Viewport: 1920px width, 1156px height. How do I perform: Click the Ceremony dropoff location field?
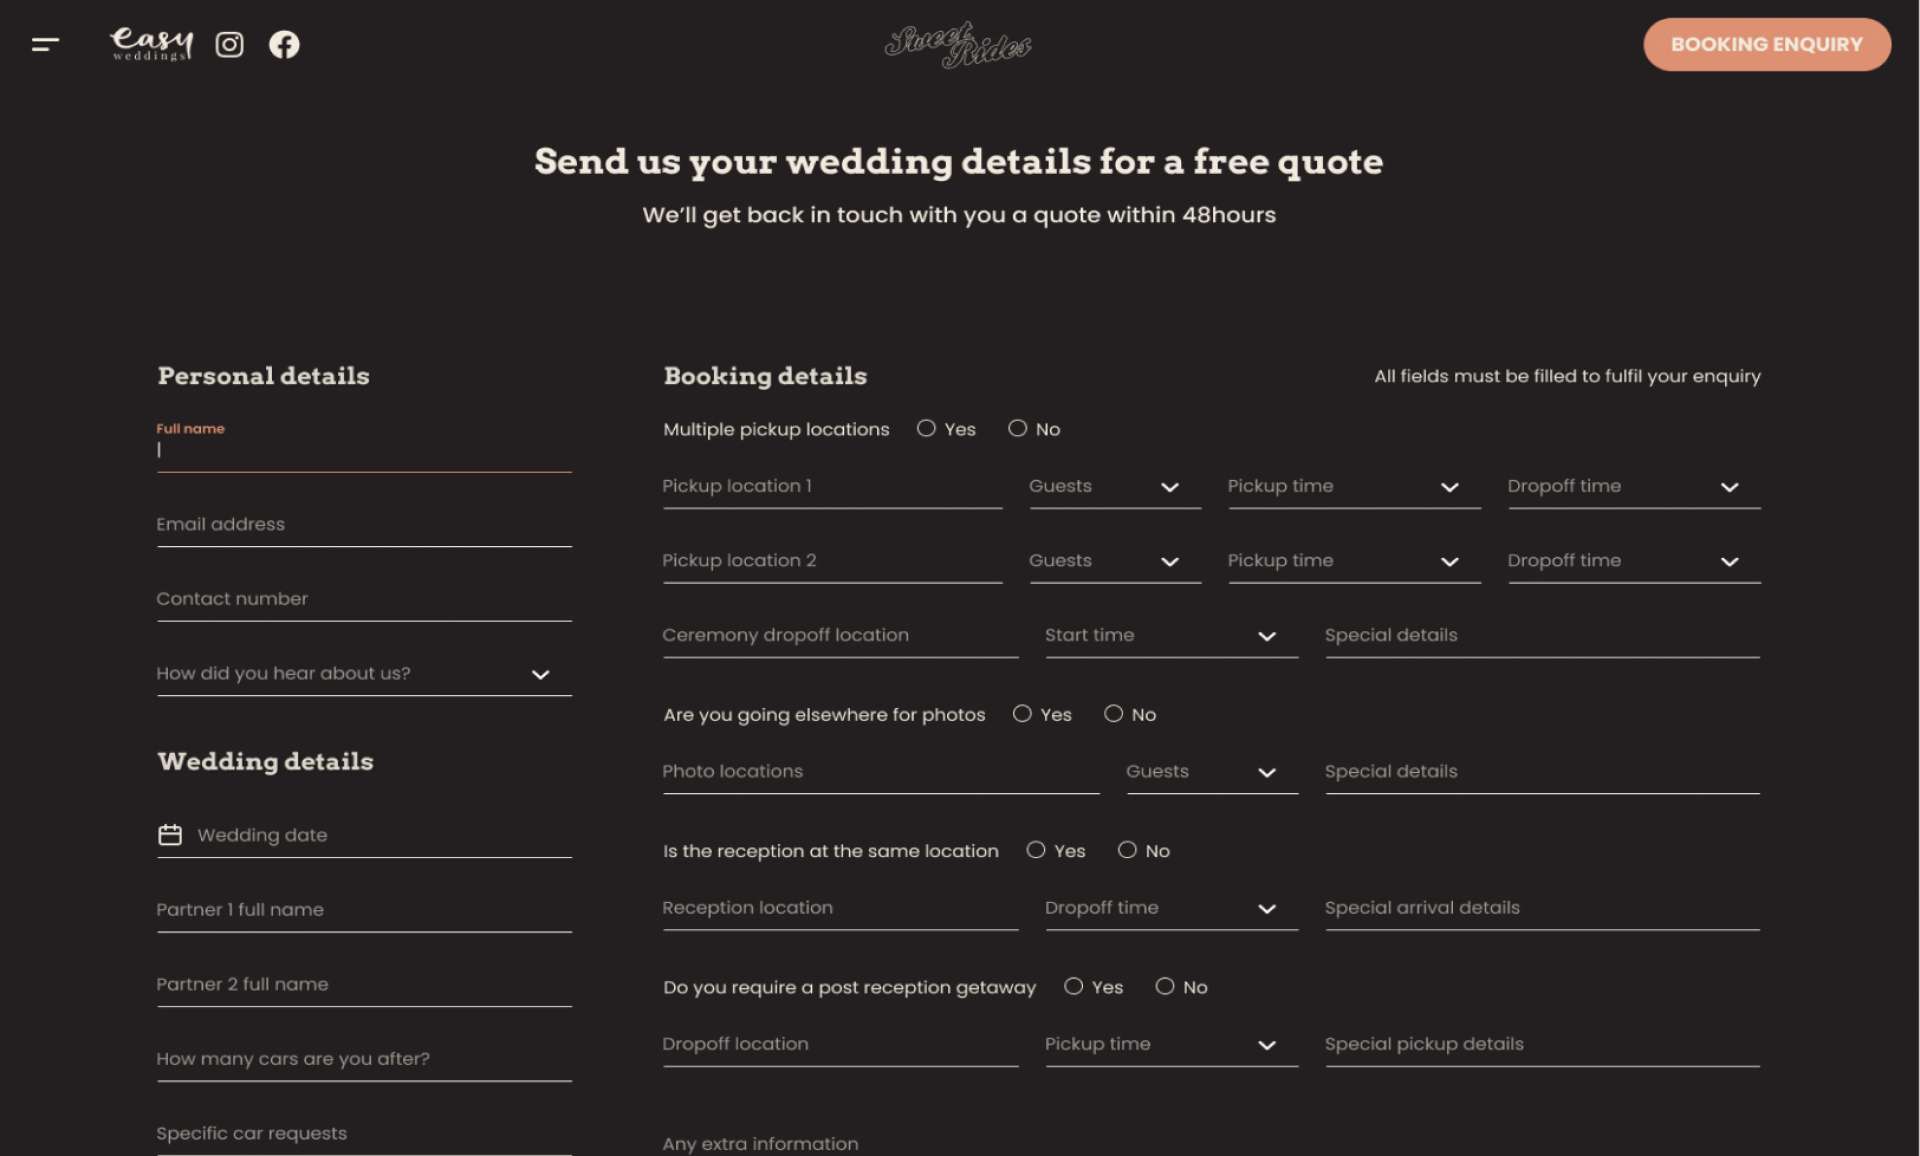[839, 636]
